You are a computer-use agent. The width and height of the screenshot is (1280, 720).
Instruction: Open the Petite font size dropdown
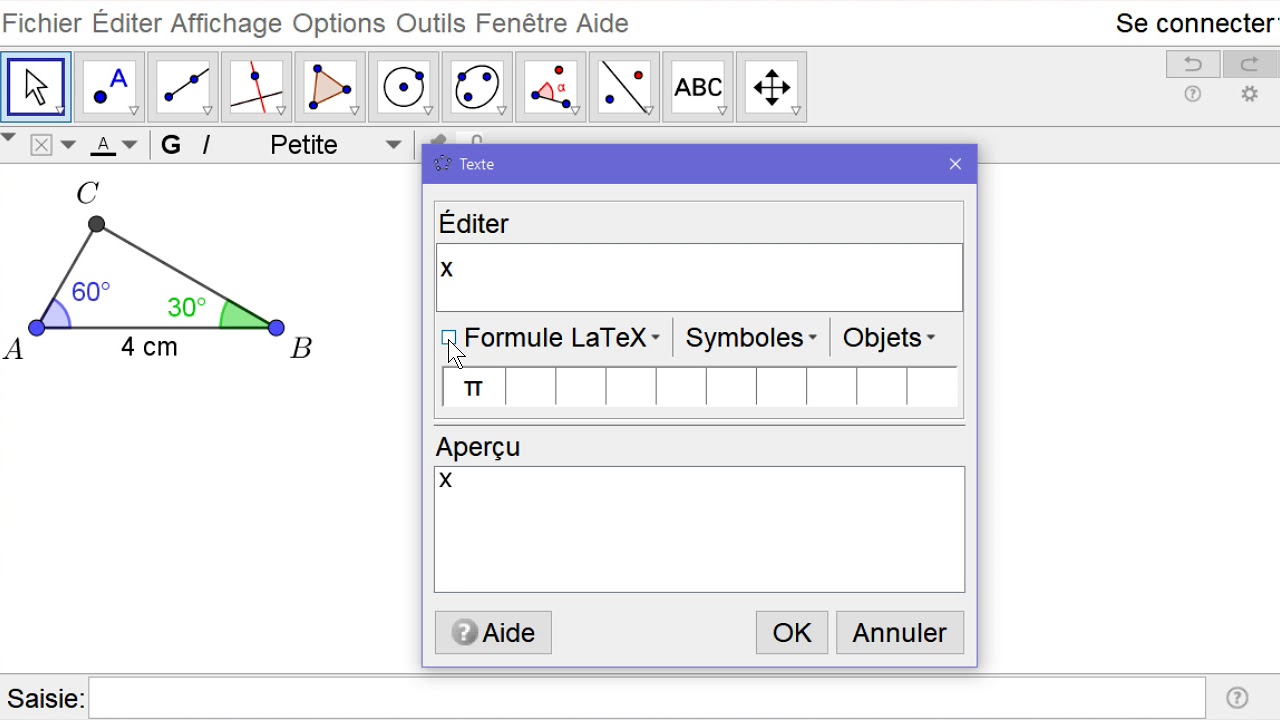point(335,145)
